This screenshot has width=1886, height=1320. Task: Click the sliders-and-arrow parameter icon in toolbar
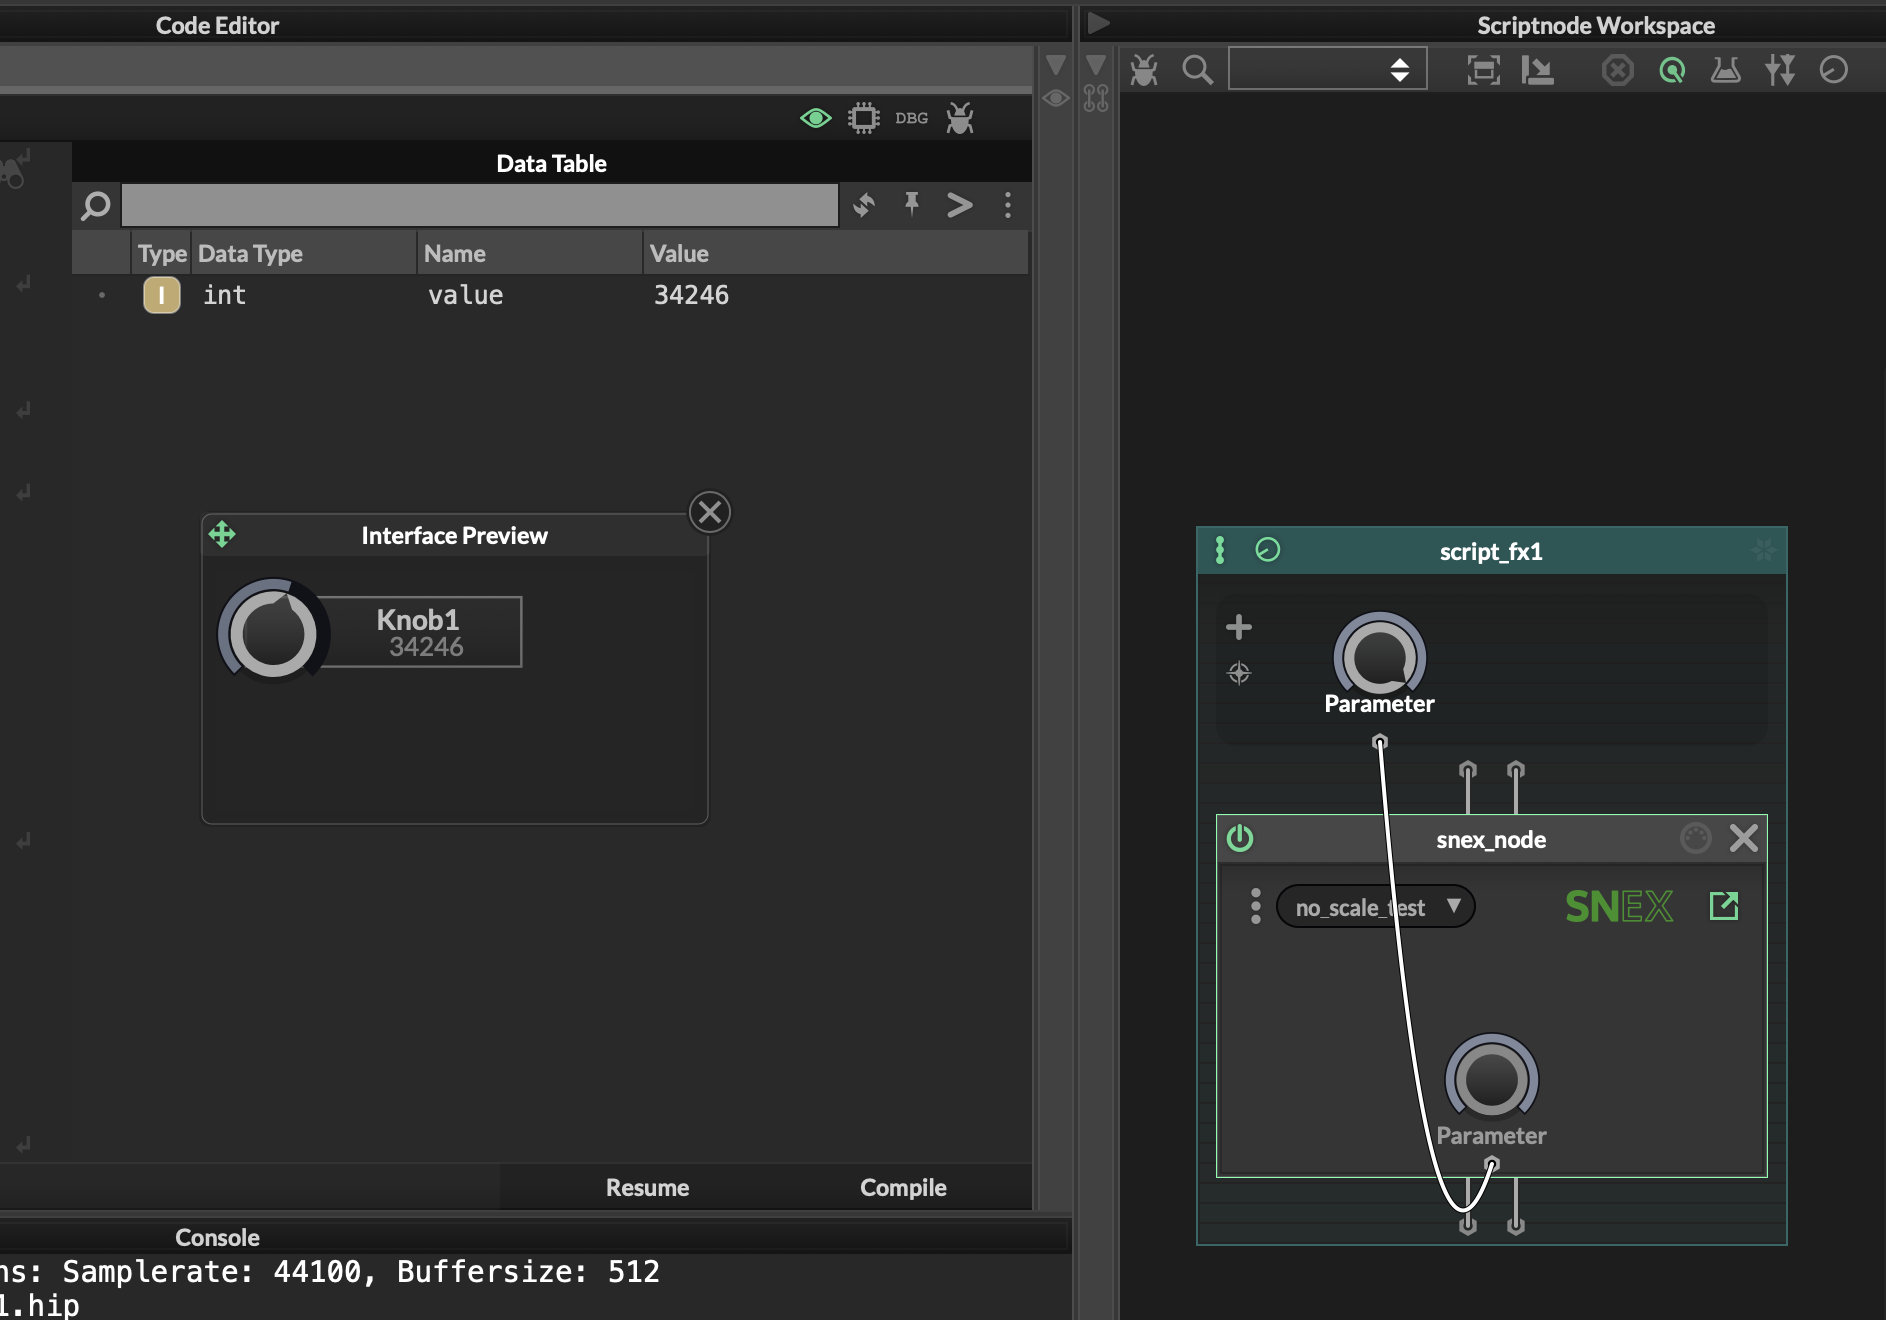[1780, 70]
